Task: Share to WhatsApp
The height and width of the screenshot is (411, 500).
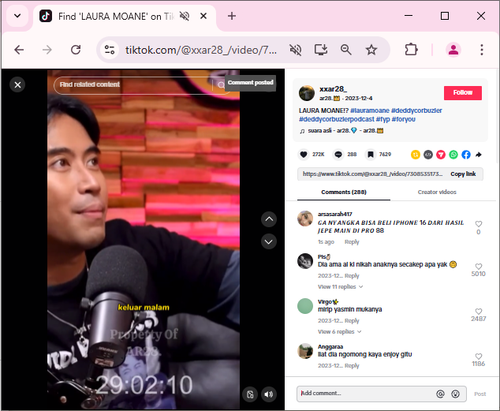Action: pos(453,154)
